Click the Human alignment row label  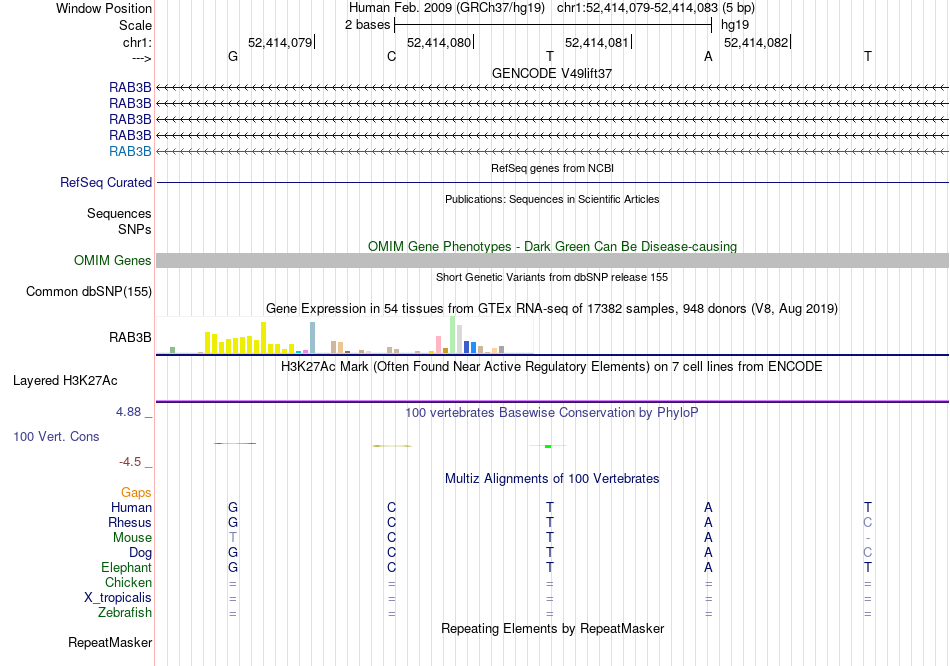[131, 507]
